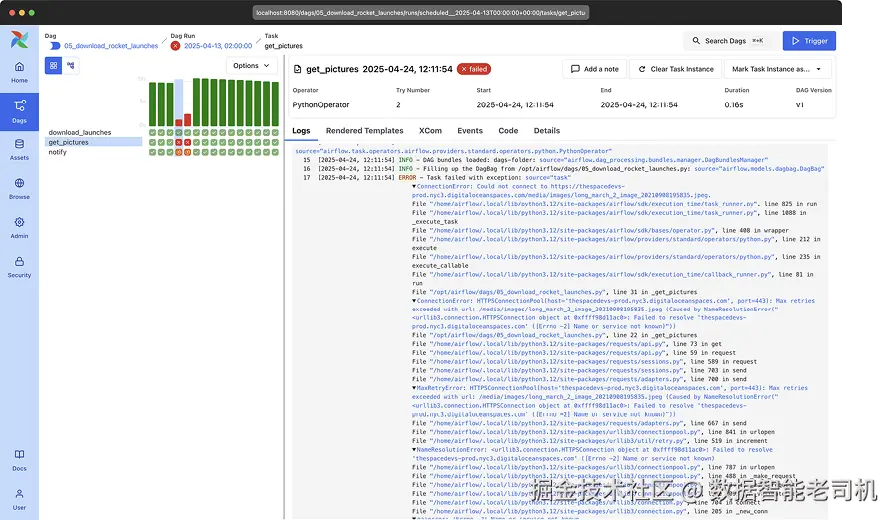Open the 2025-04-13, 02:00:00 Dag Run link
This screenshot has height=520, width=894.
[218, 46]
